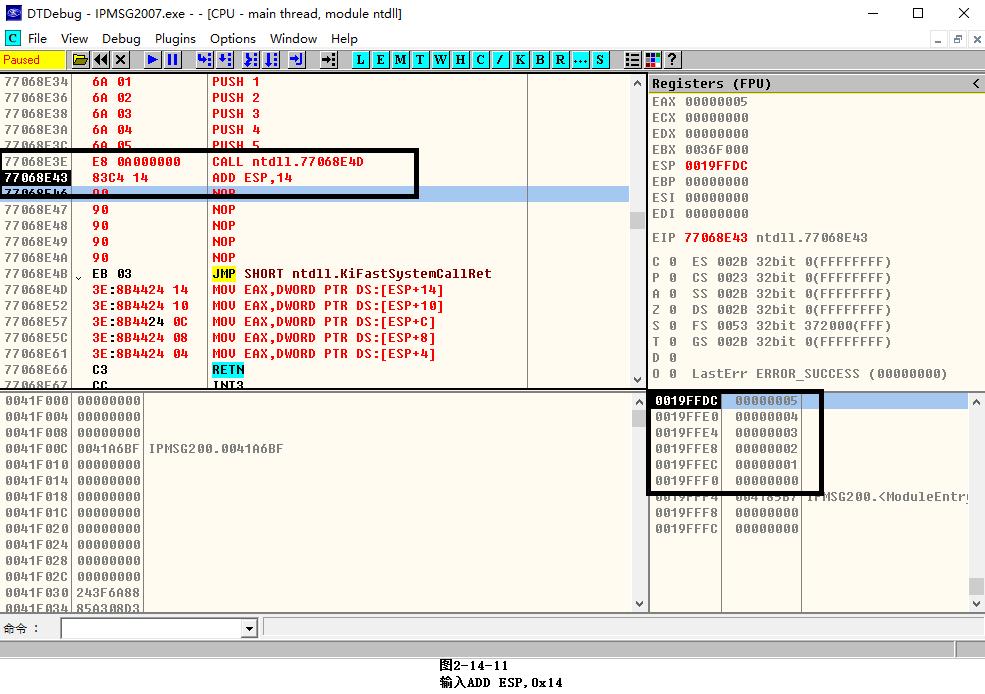Click the Pause execution toolbar icon
Image resolution: width=985 pixels, height=694 pixels.
[173, 60]
